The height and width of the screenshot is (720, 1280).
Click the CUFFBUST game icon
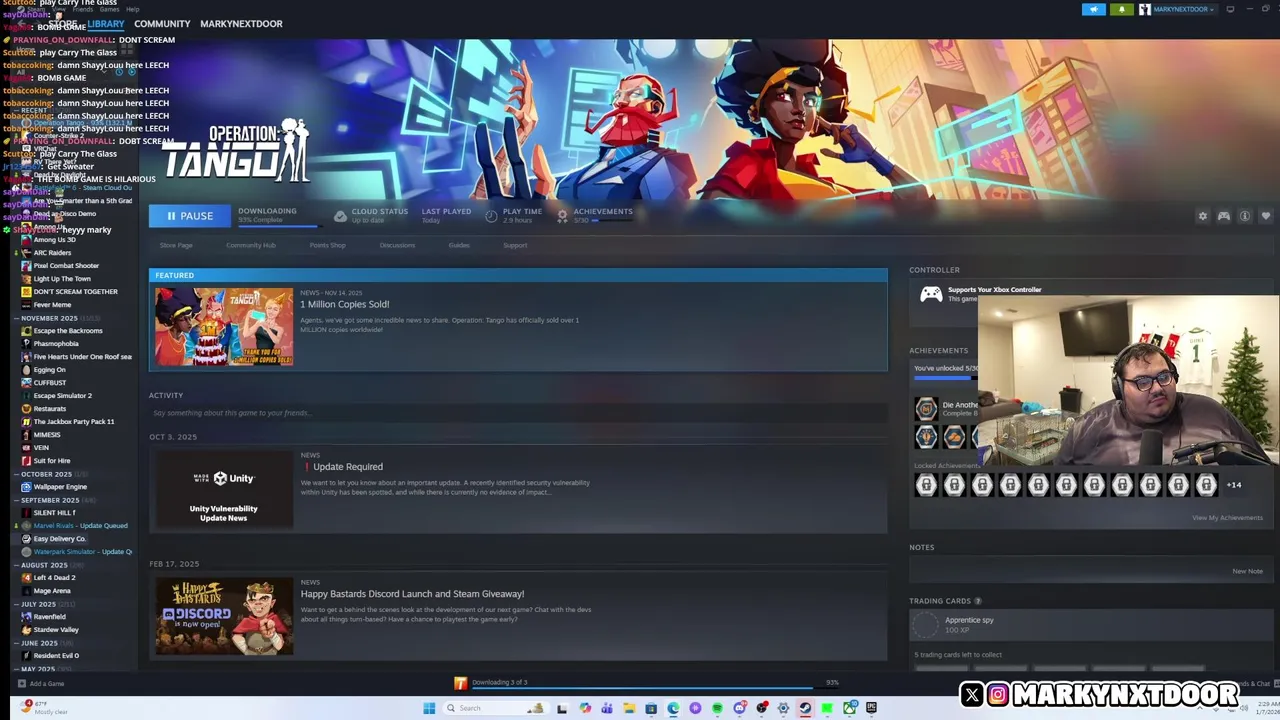[x=26, y=383]
